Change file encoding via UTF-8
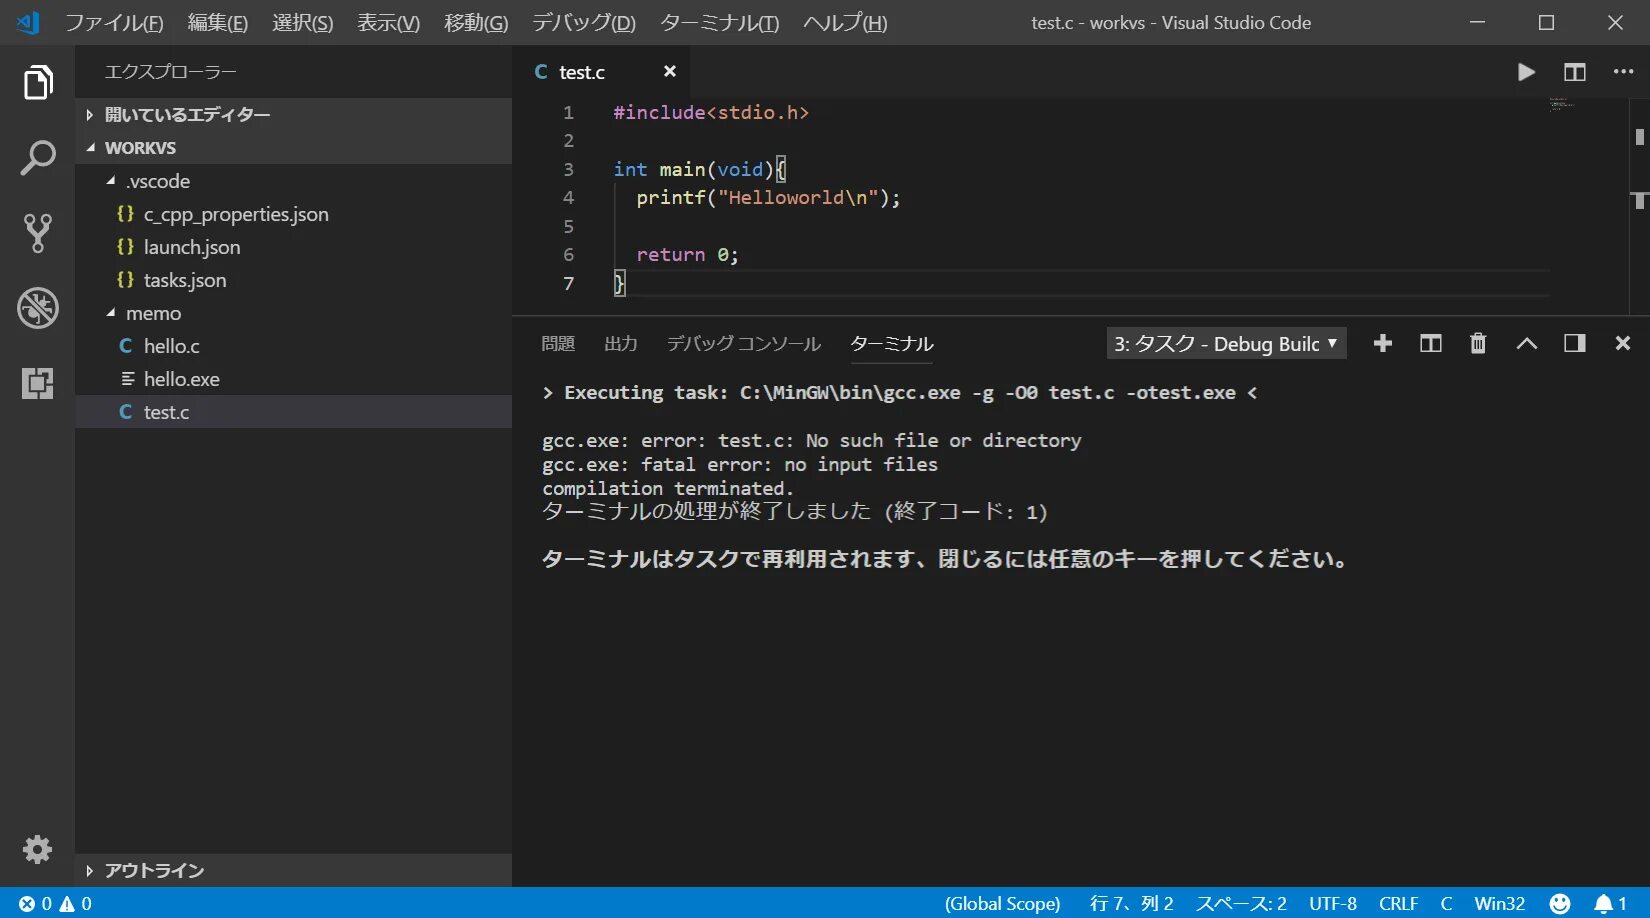The image size is (1650, 918). coord(1333,904)
